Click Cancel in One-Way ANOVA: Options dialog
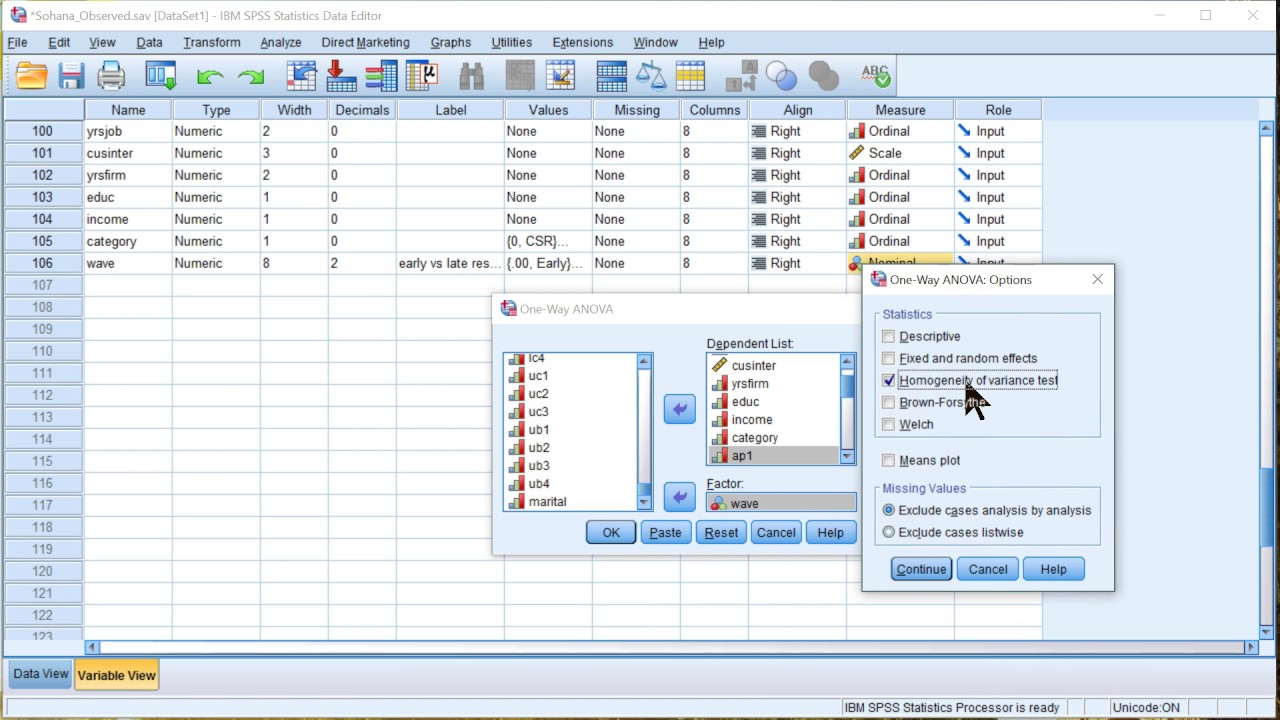This screenshot has width=1280, height=720. (x=988, y=569)
